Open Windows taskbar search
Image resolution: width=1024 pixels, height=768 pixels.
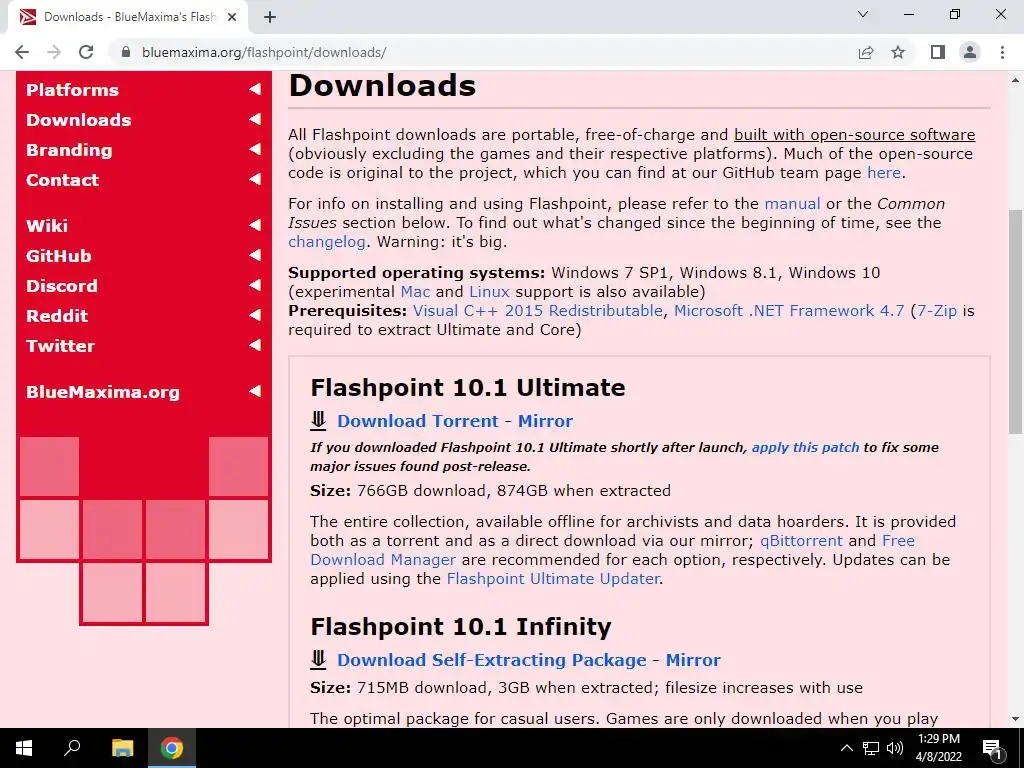72,748
